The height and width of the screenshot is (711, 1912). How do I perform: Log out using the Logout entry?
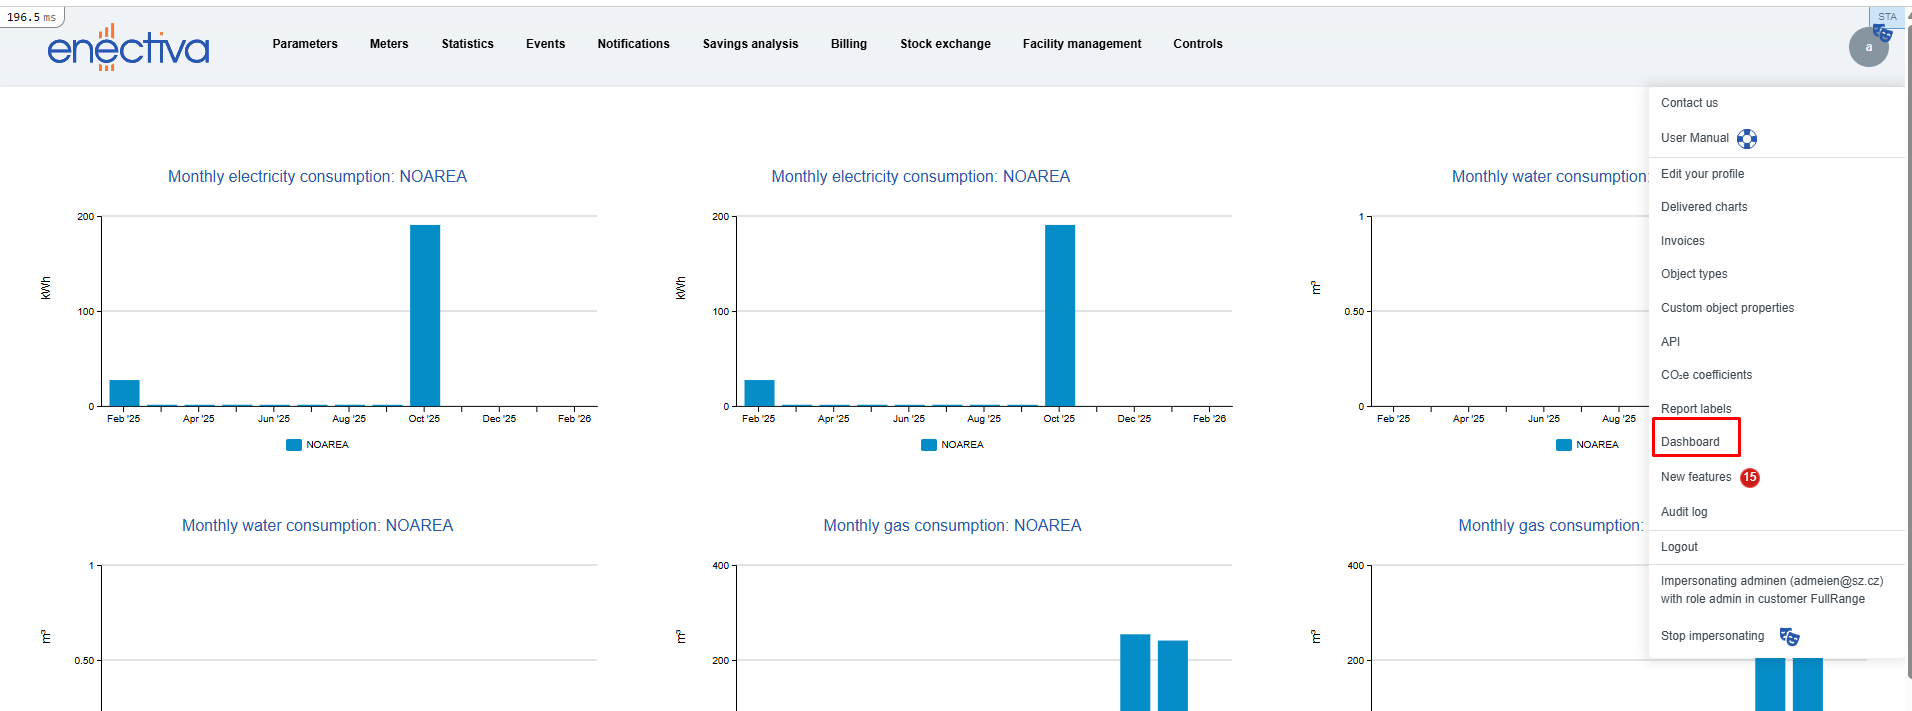[x=1679, y=547]
